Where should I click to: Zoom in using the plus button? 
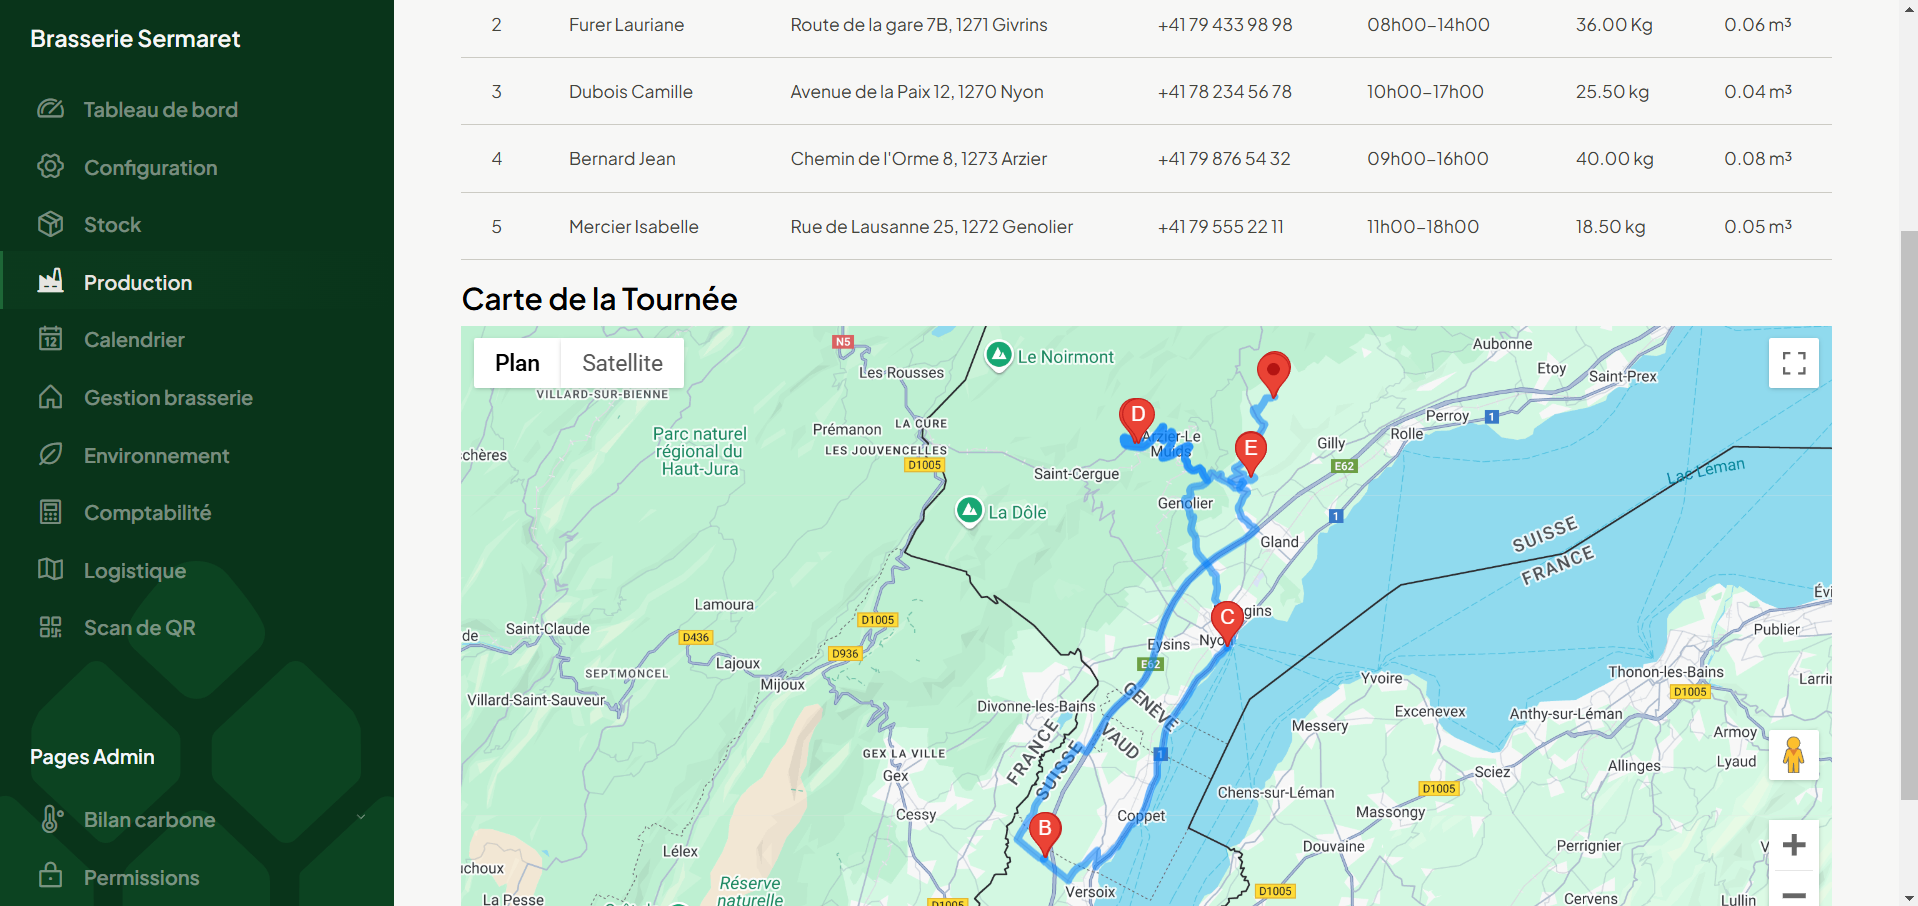(x=1793, y=845)
